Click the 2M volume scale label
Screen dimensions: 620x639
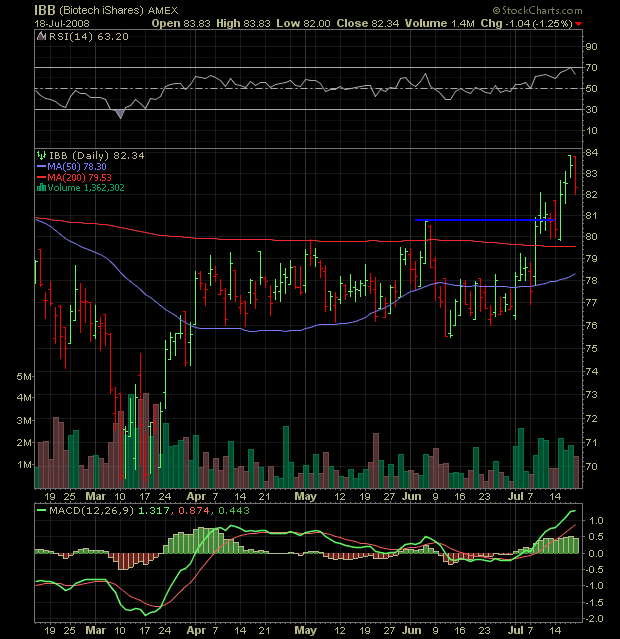coord(24,443)
